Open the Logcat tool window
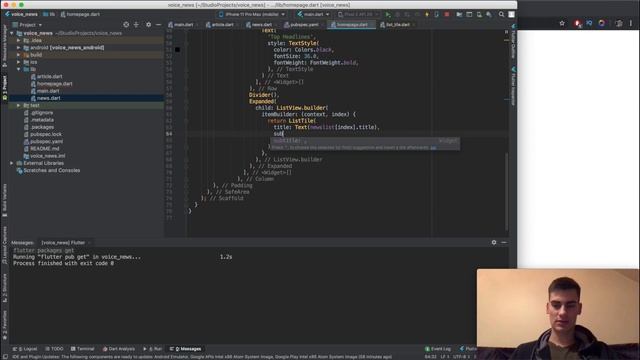This screenshot has width=640, height=360. (25, 349)
